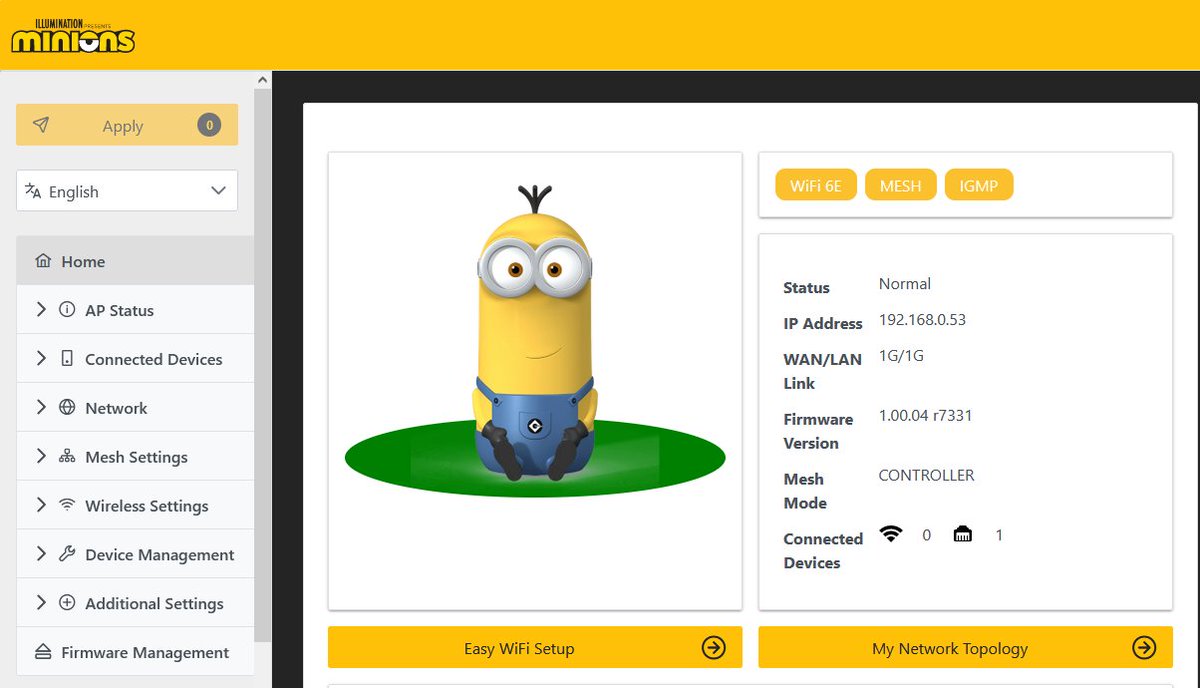Screen dimensions: 1200x688
Task: Click the Mesh Settings nodes icon
Action: coord(67,457)
